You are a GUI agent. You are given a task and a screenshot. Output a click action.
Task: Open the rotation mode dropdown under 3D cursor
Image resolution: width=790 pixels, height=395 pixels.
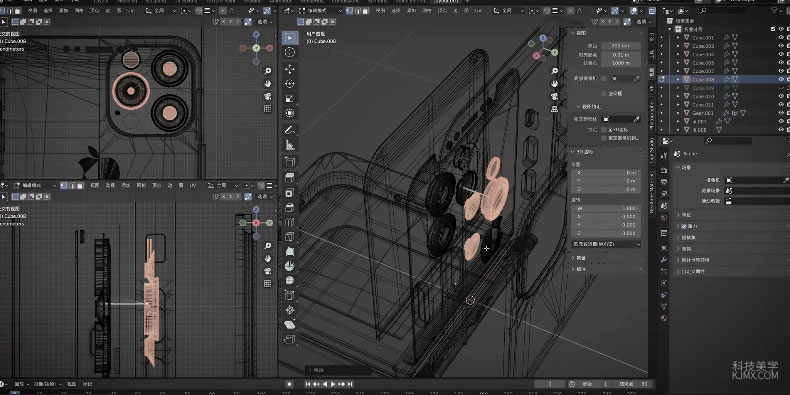[x=606, y=244]
